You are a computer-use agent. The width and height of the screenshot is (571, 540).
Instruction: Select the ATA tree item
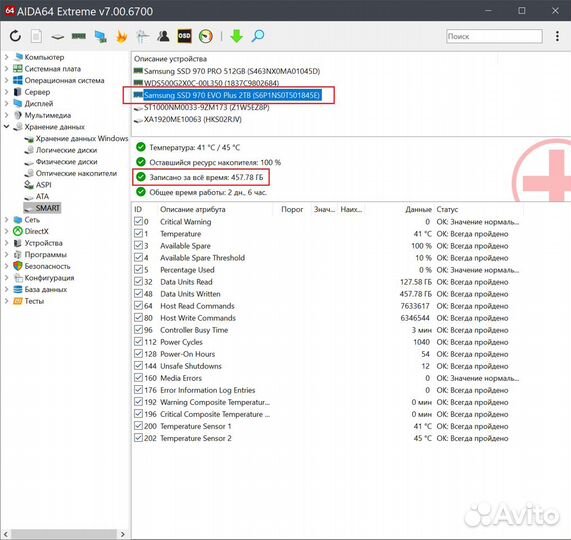coord(42,196)
